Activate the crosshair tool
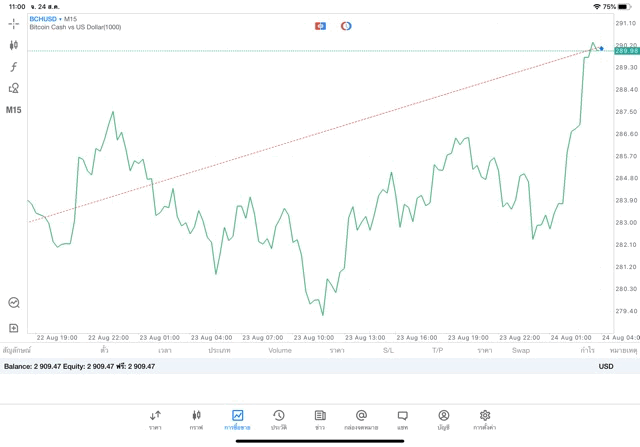The height and width of the screenshot is (447, 640). pyautogui.click(x=14, y=23)
